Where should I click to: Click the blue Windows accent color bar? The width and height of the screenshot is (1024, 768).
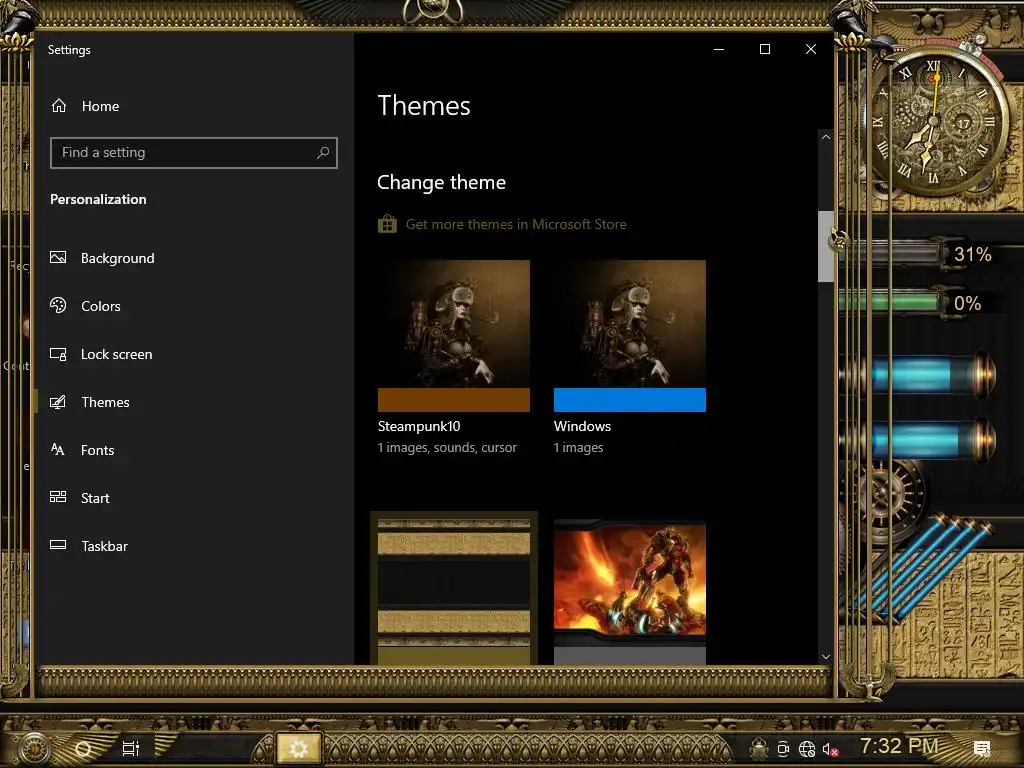pos(630,400)
